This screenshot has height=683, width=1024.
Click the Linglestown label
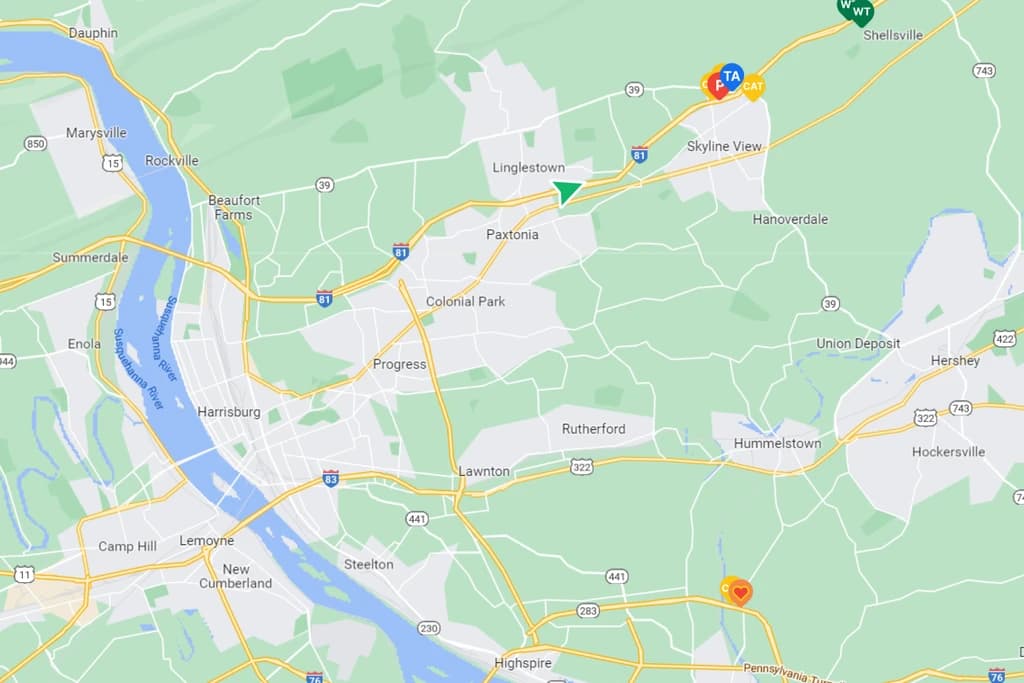coord(528,168)
